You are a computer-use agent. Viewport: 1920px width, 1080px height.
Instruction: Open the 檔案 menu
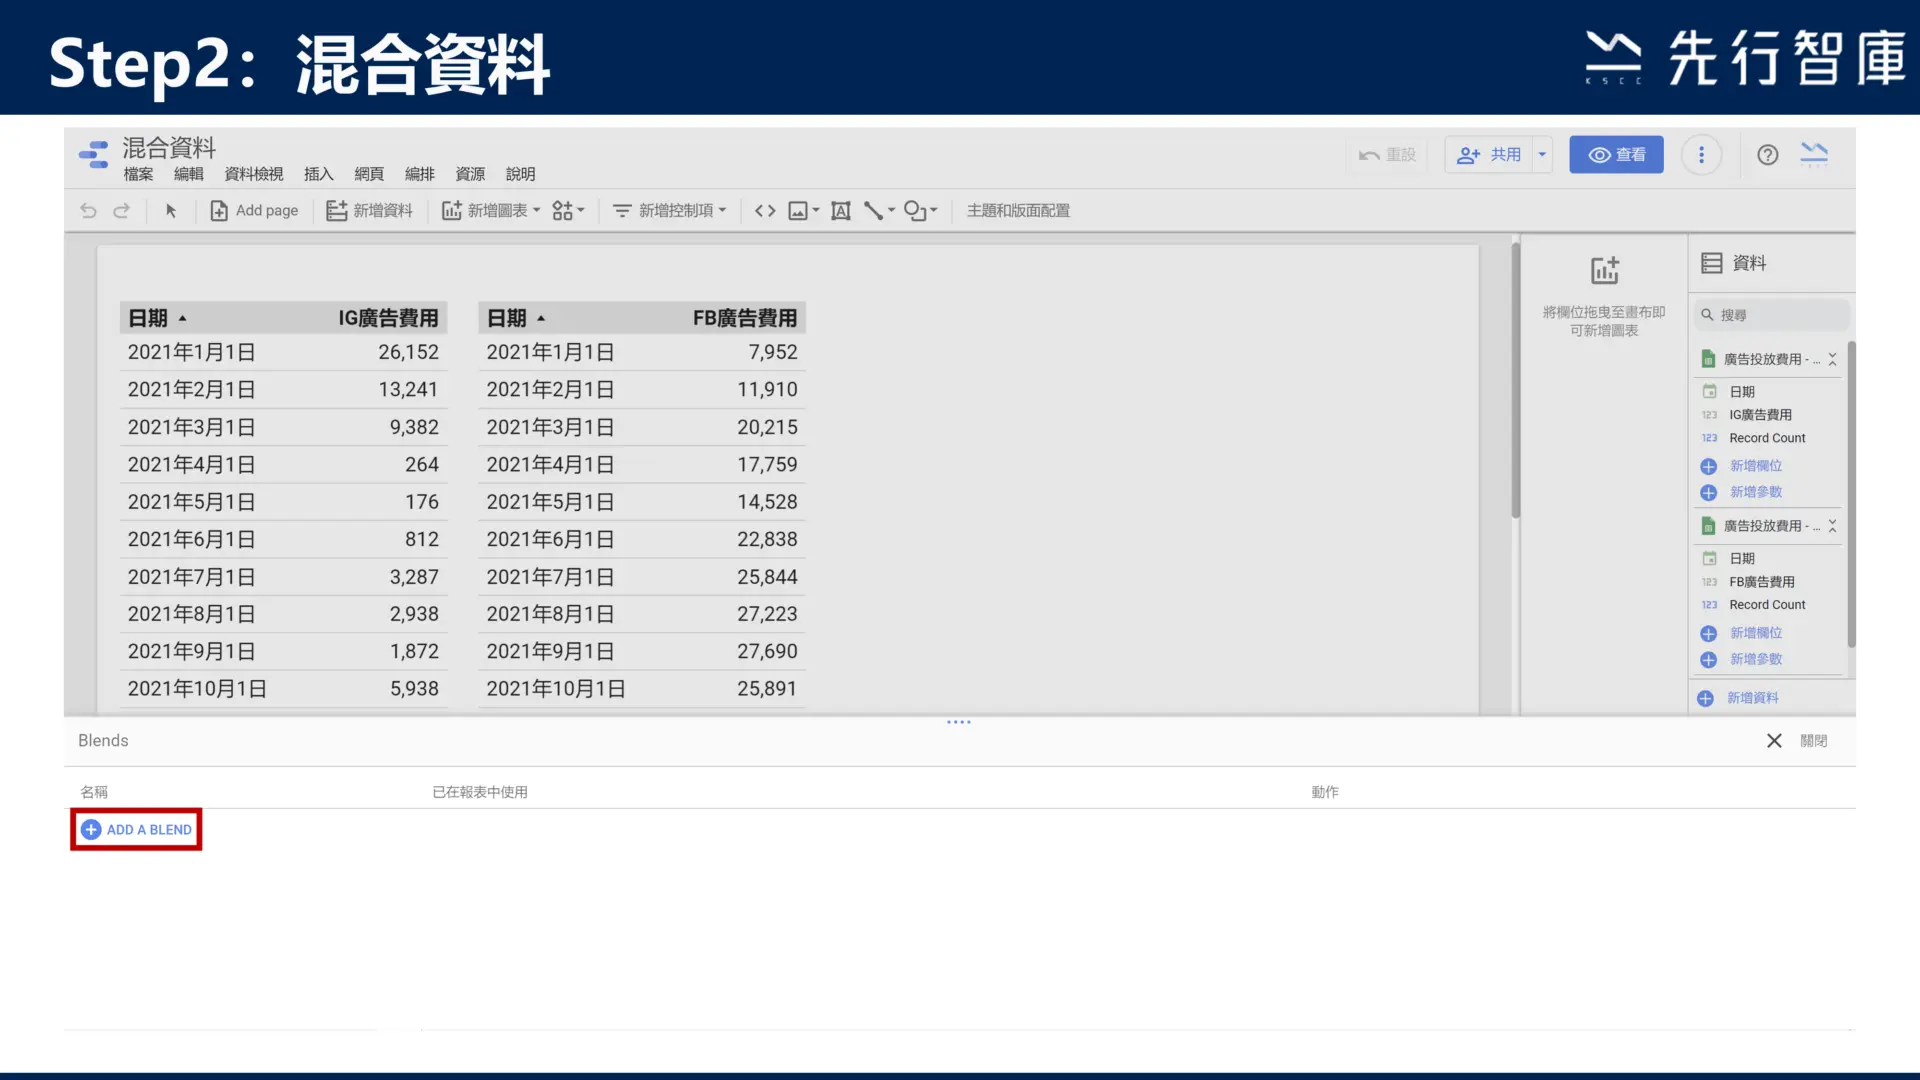coord(138,174)
